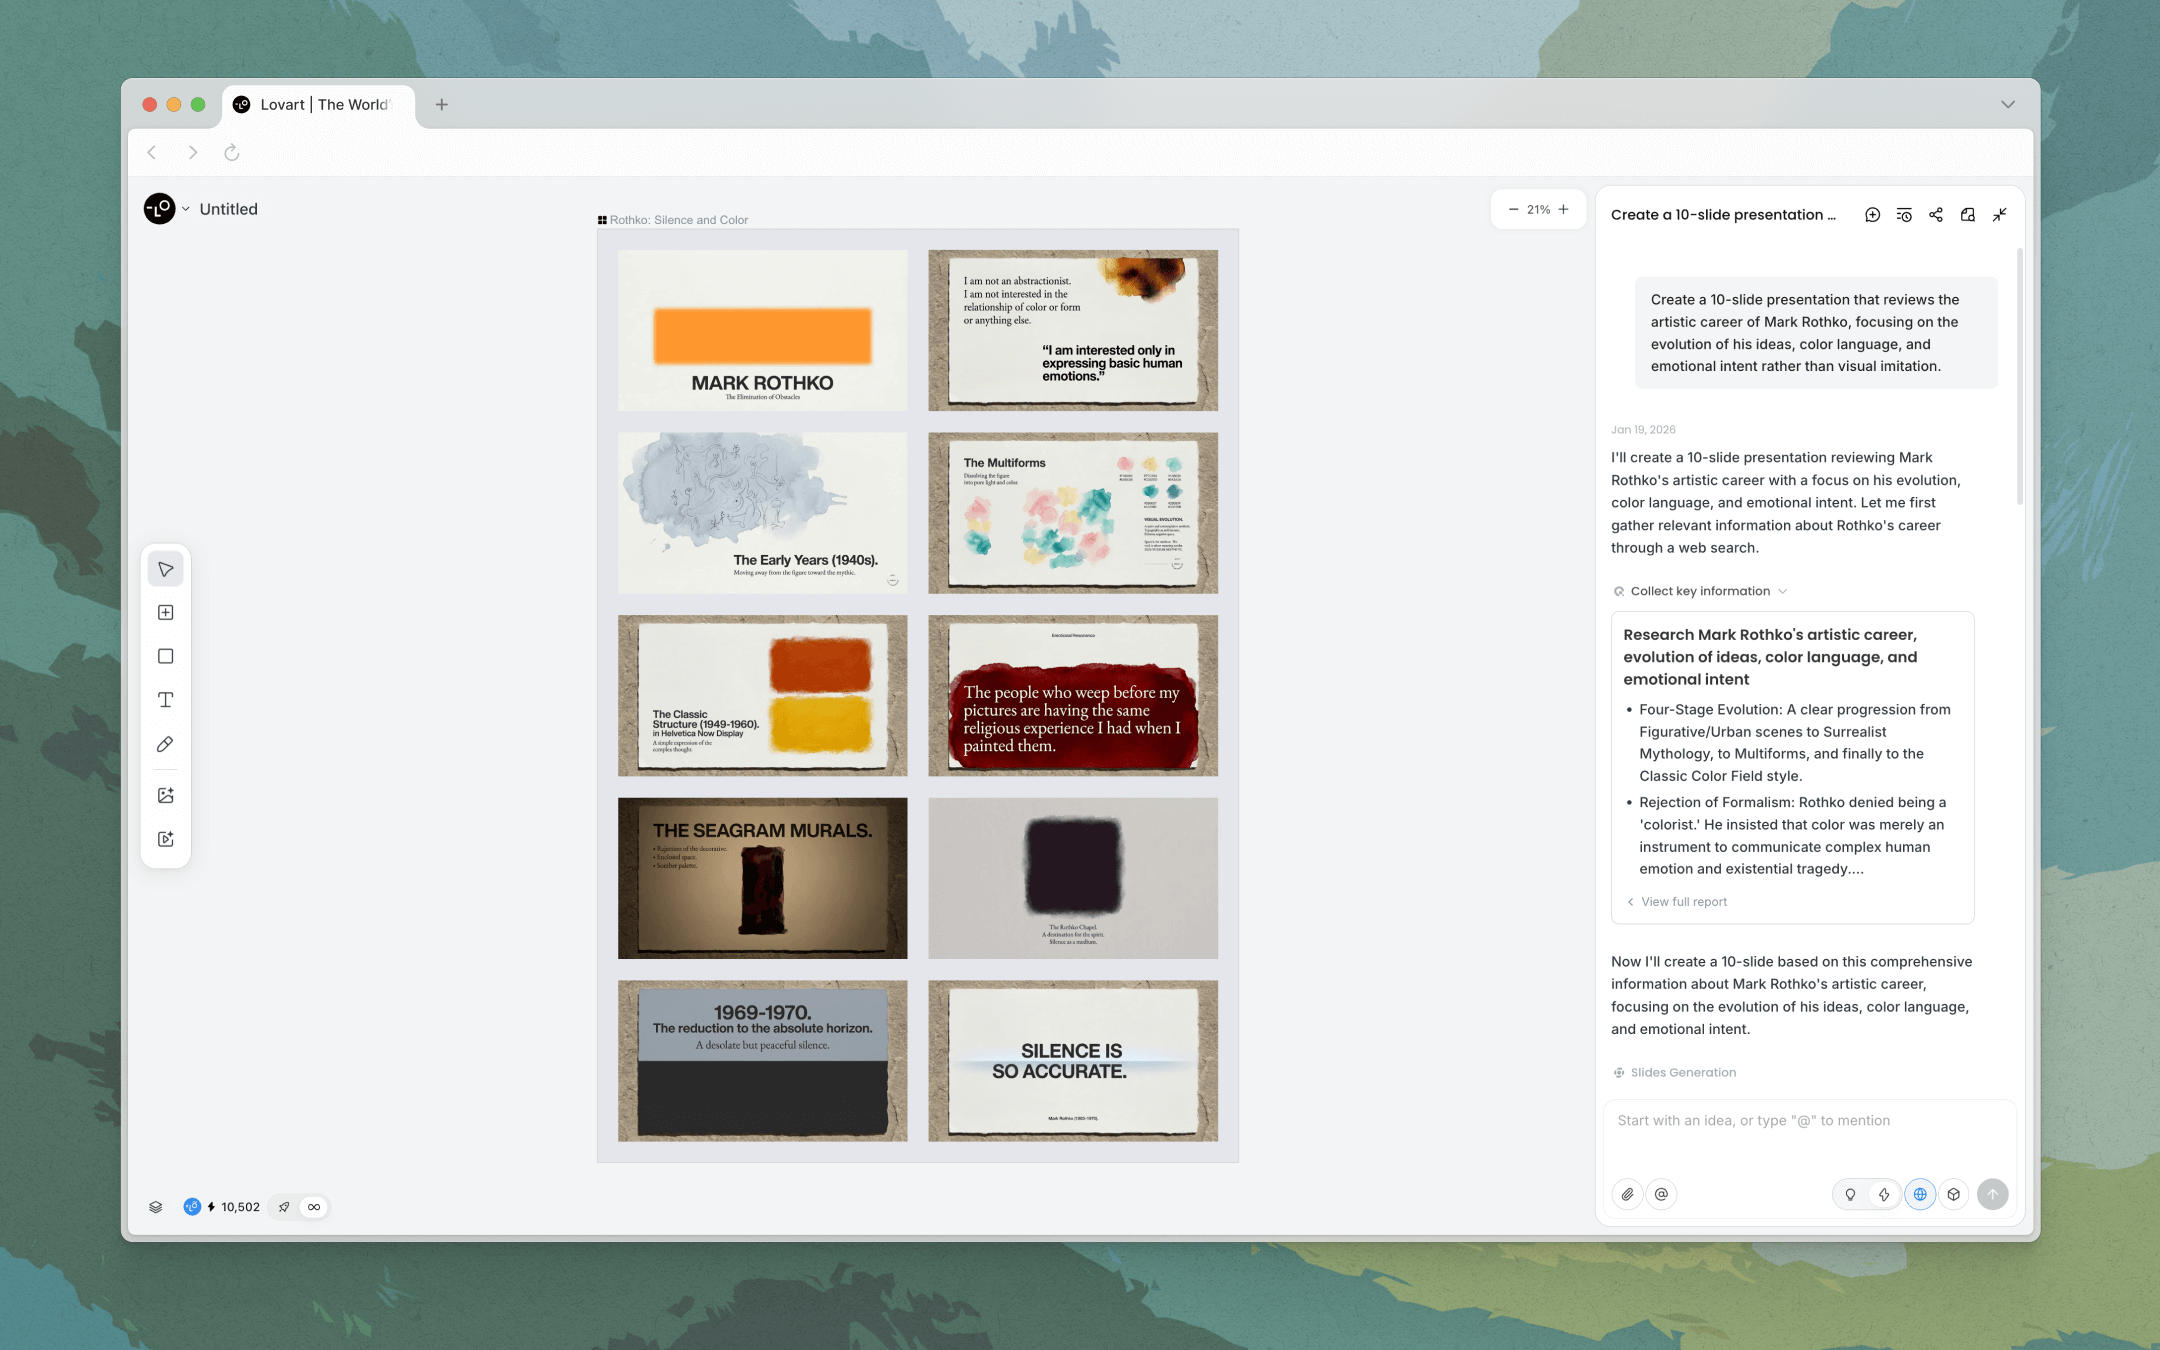
Task: Select the Pencil tool
Action: tap(166, 744)
